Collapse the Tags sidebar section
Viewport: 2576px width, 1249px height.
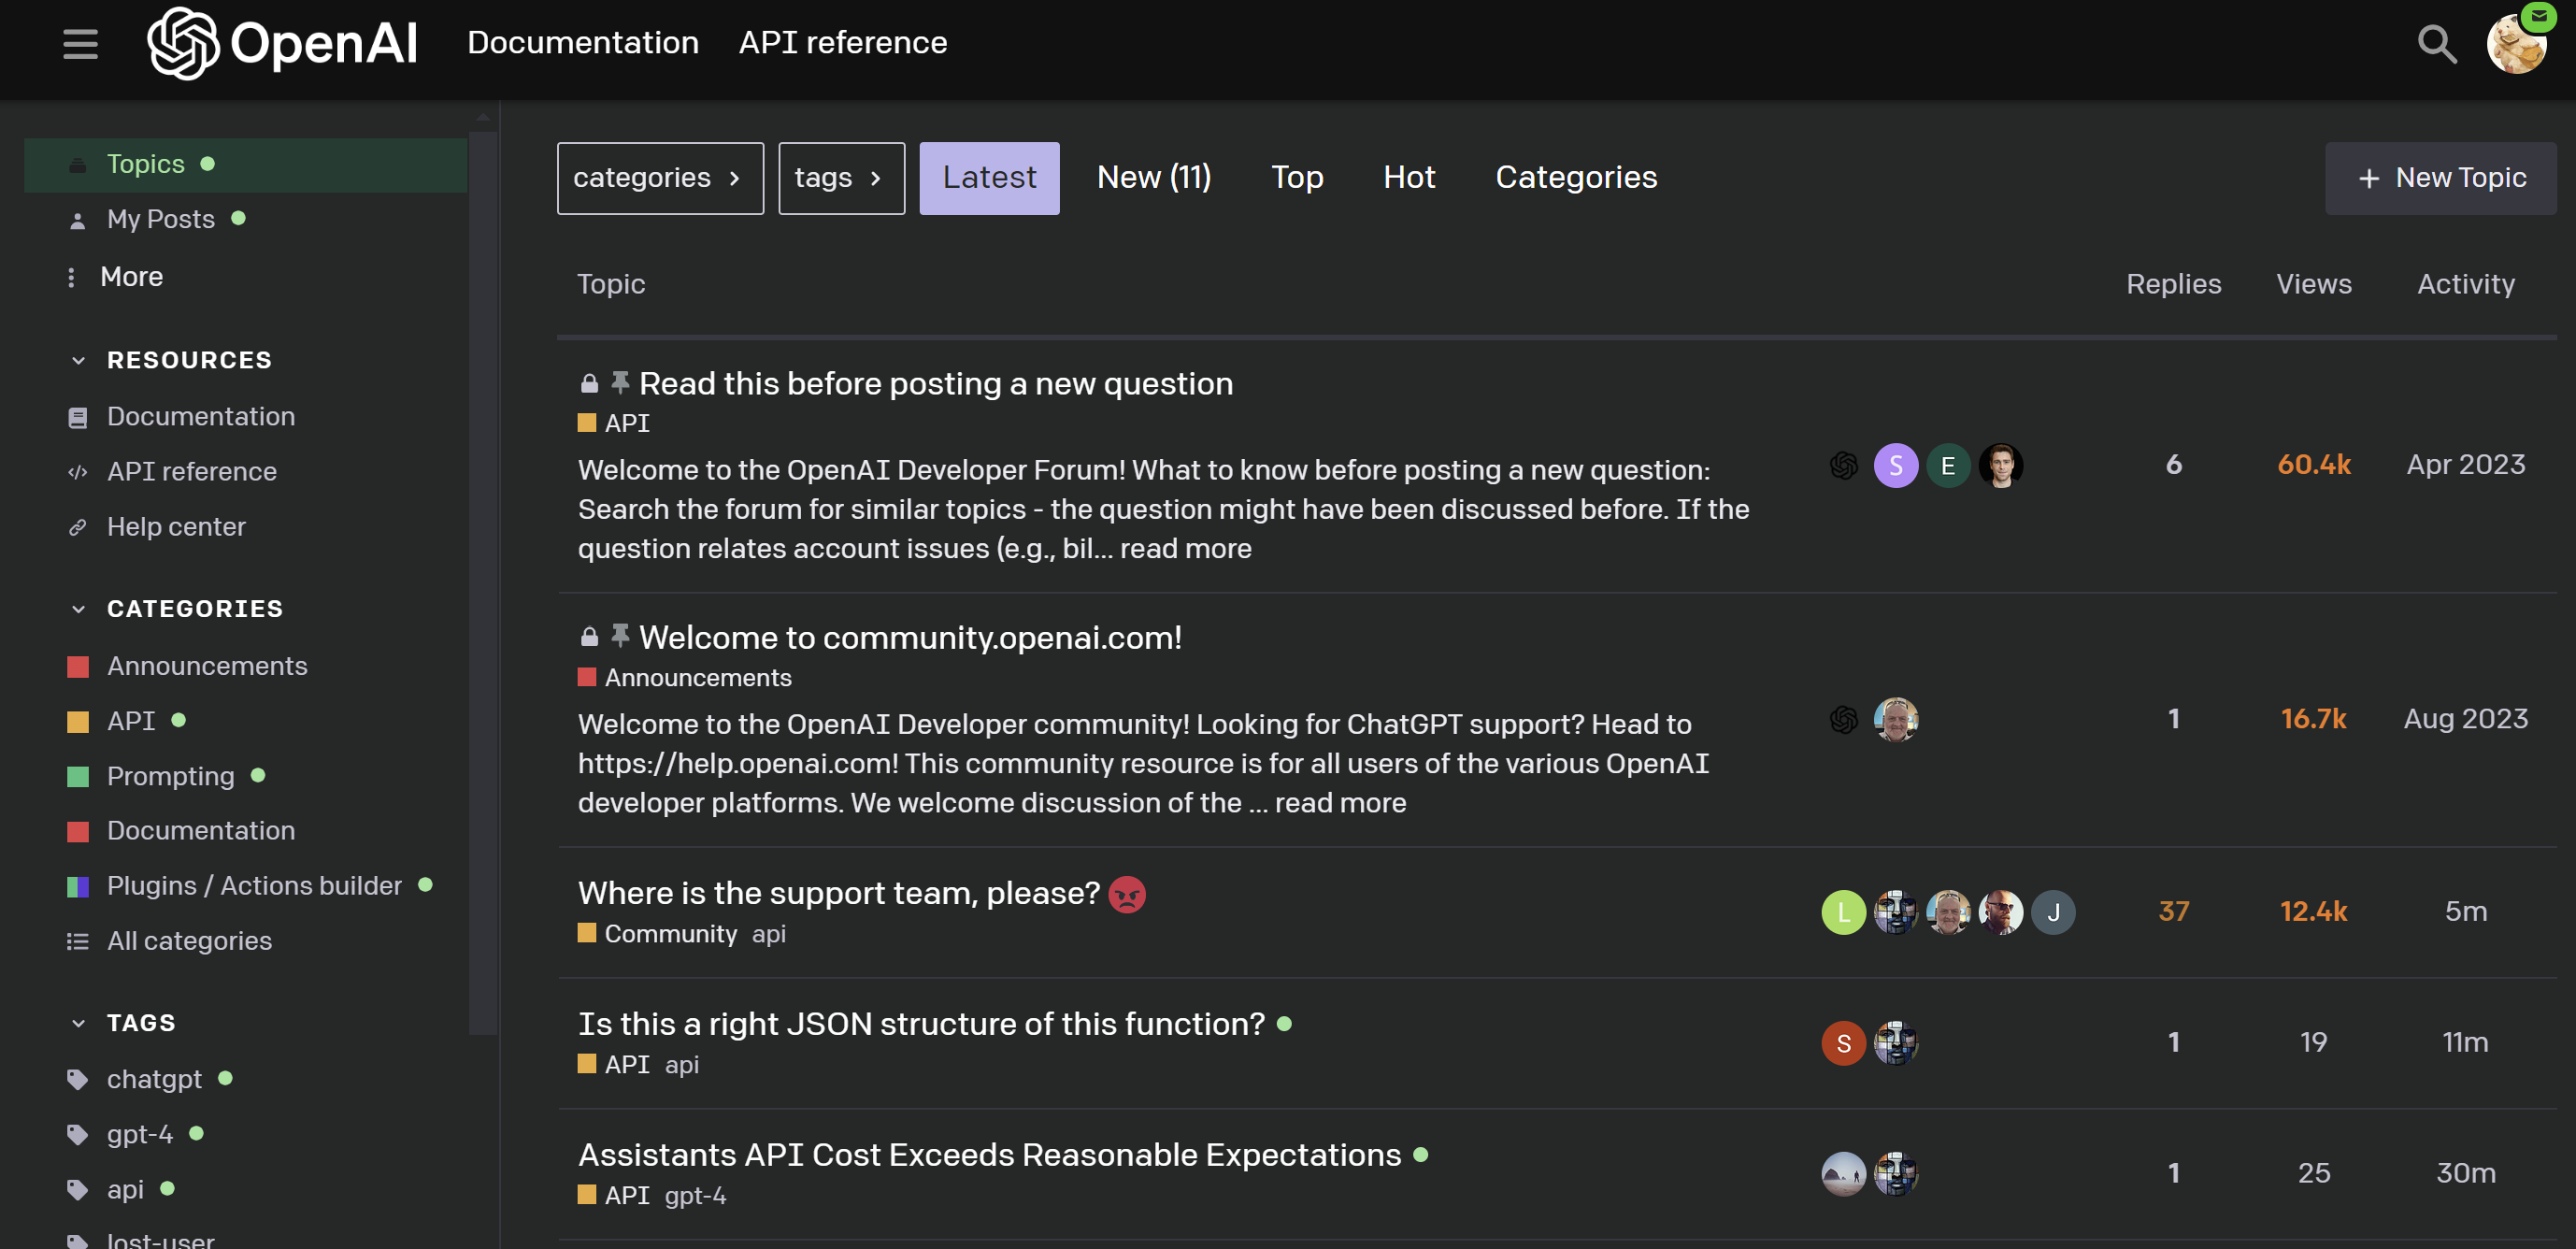coord(78,1023)
